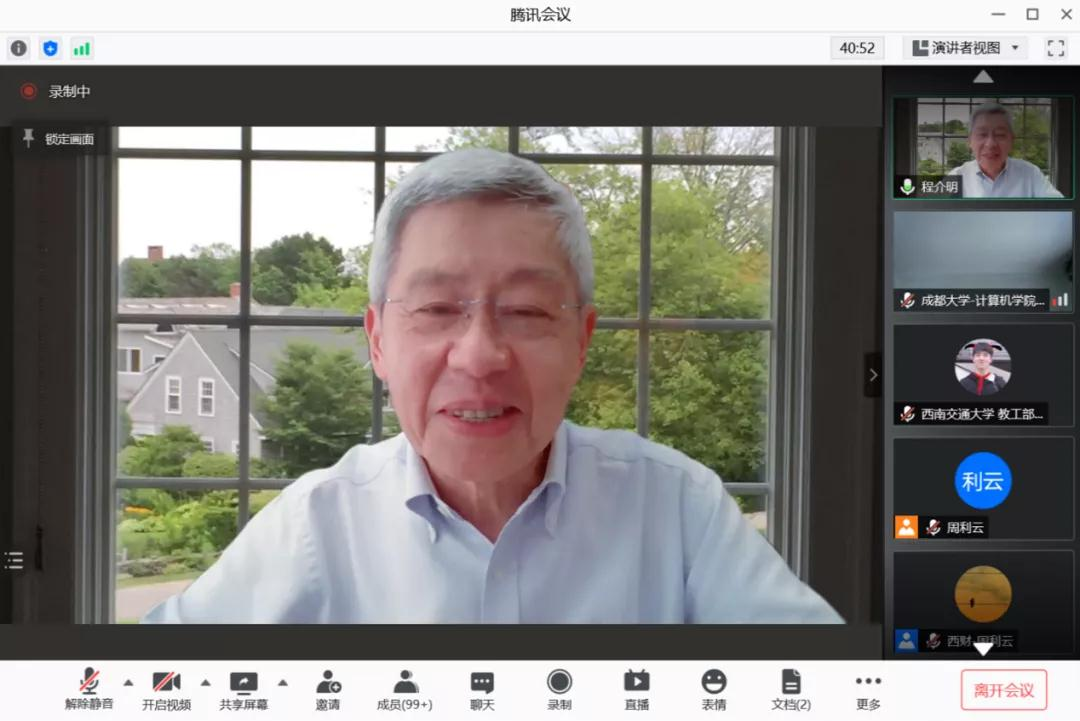Start 直播 live streaming
Image resolution: width=1080 pixels, height=721 pixels.
pos(637,690)
